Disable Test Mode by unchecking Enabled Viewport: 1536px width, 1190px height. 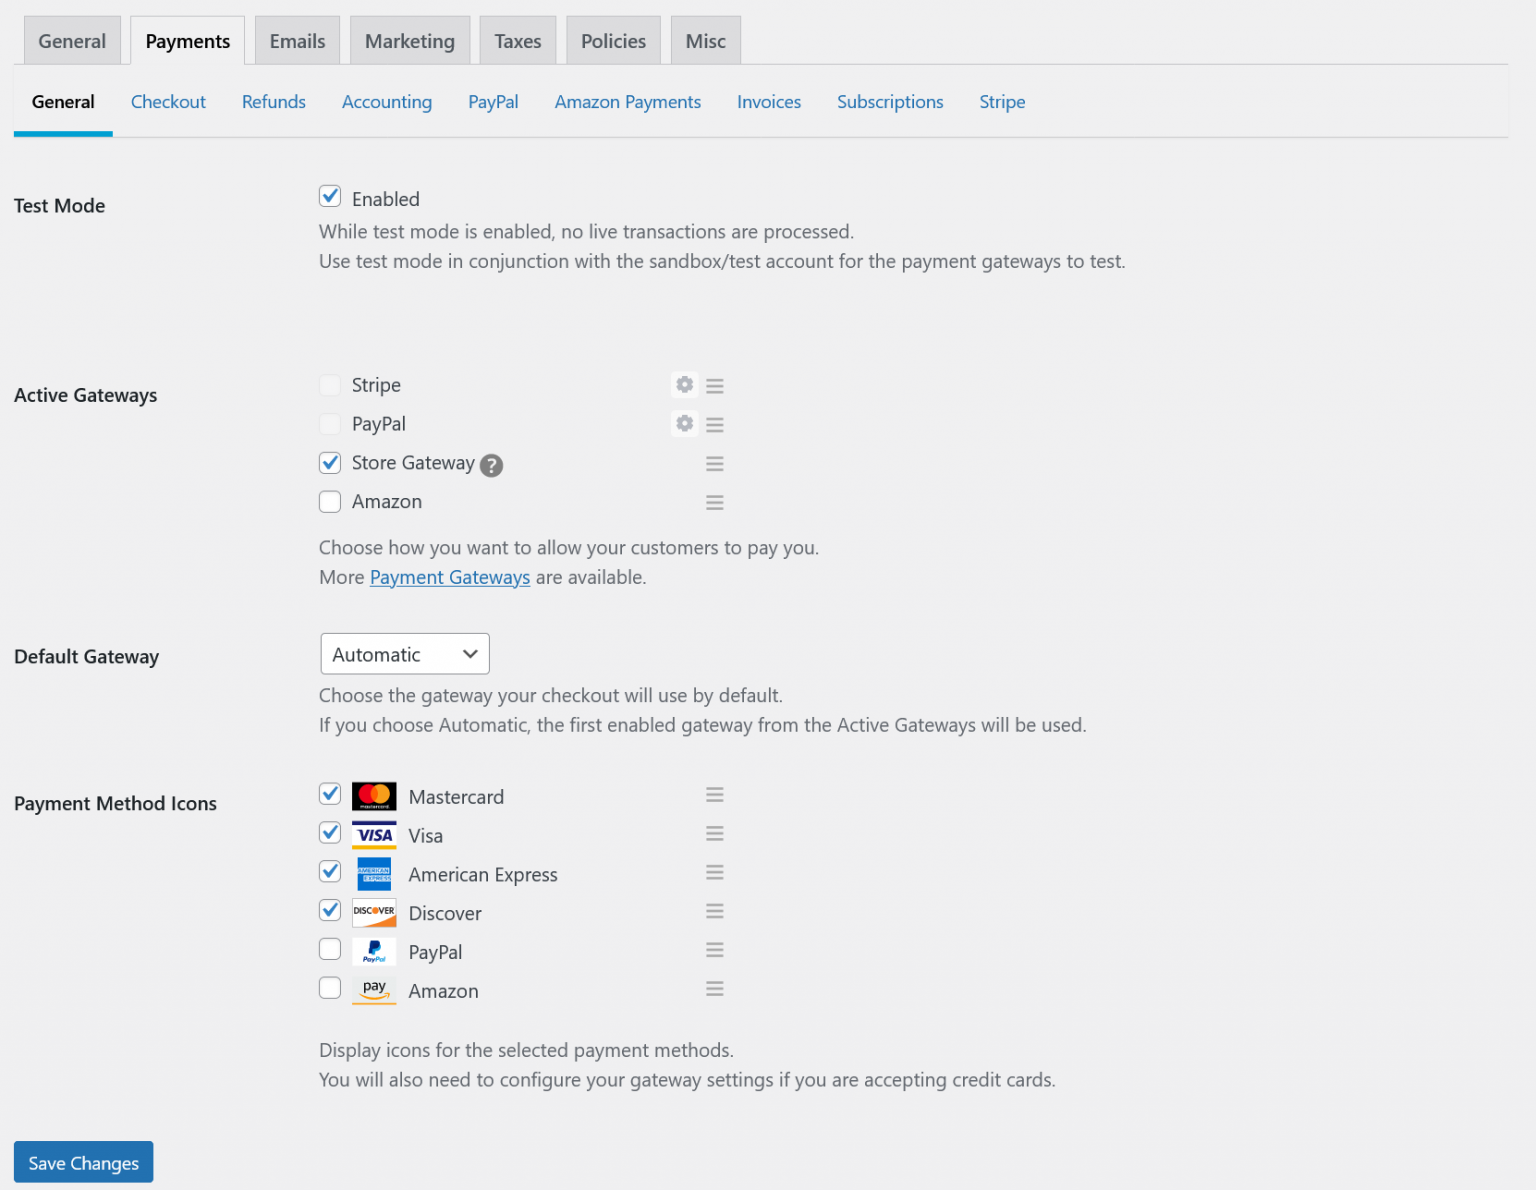coord(330,196)
